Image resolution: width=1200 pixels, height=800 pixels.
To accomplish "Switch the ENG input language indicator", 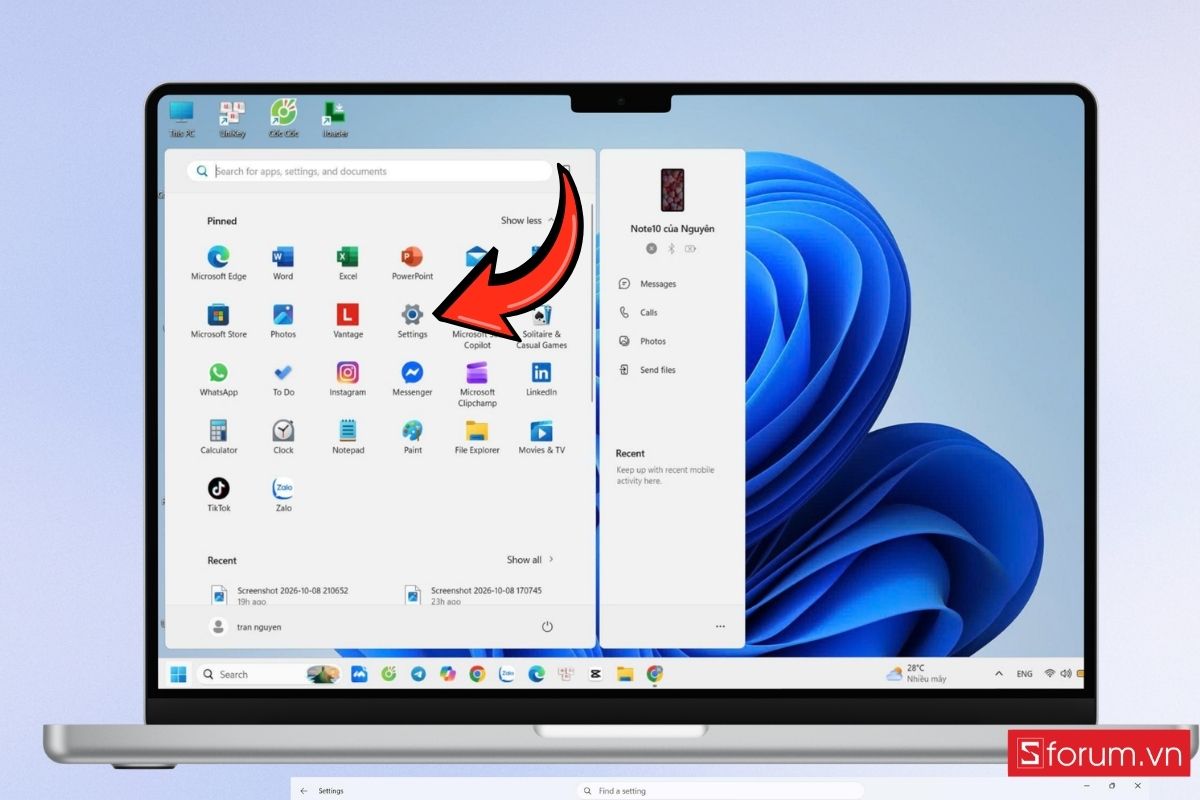I will (x=1024, y=674).
